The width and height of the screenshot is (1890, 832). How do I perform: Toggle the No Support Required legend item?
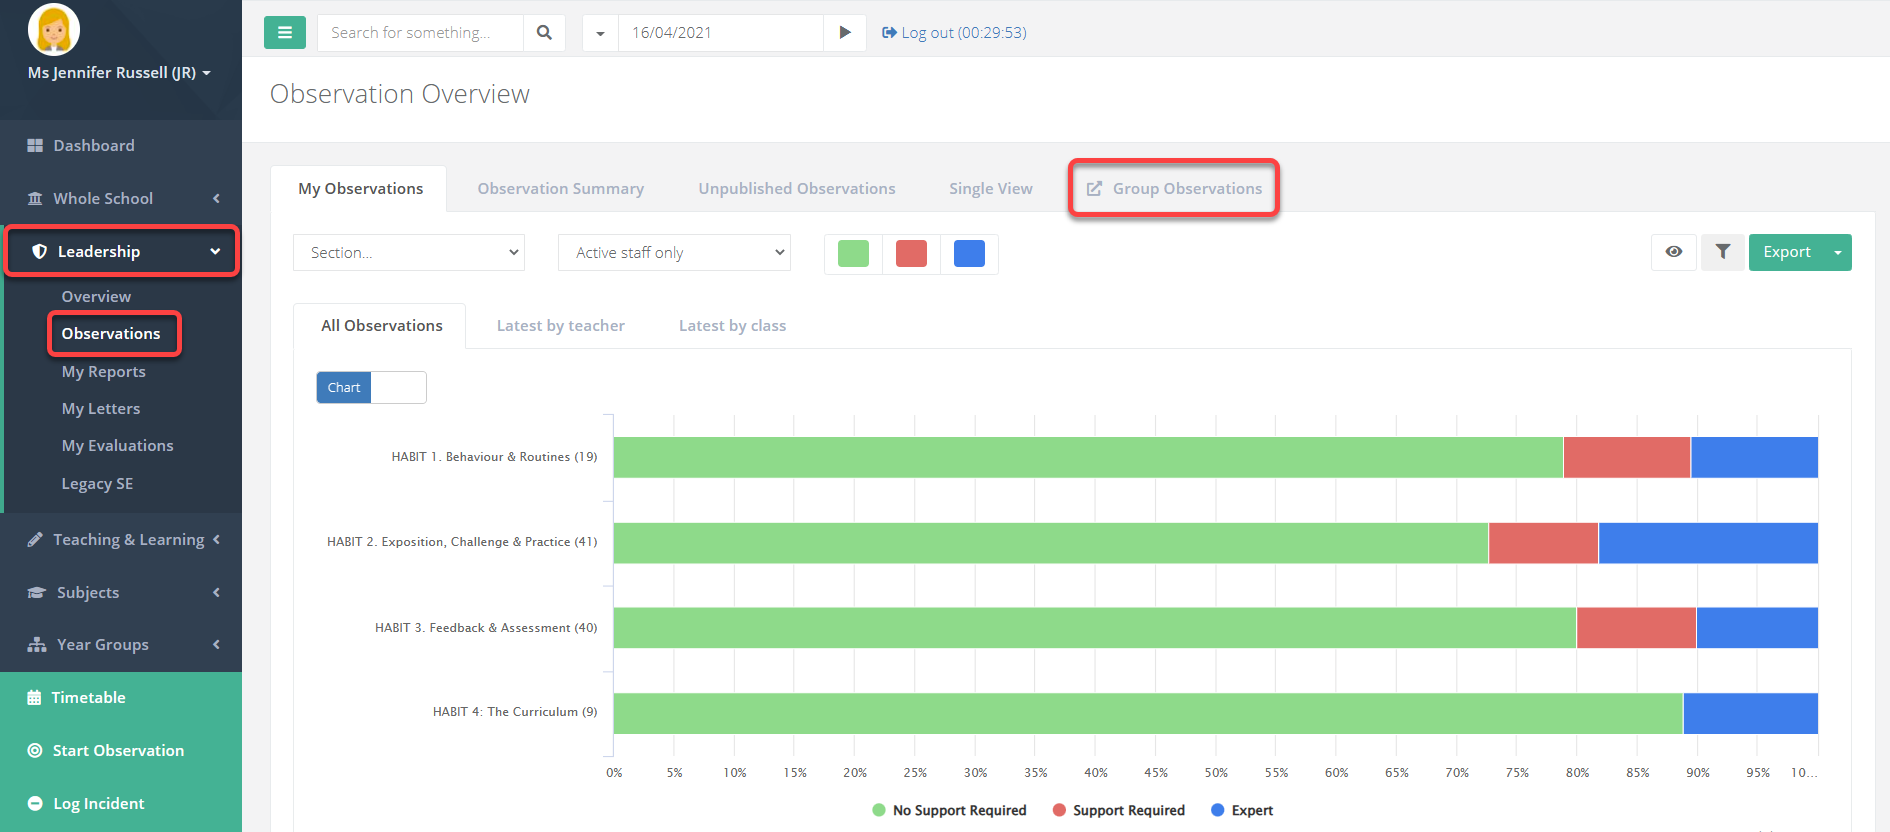pos(950,810)
